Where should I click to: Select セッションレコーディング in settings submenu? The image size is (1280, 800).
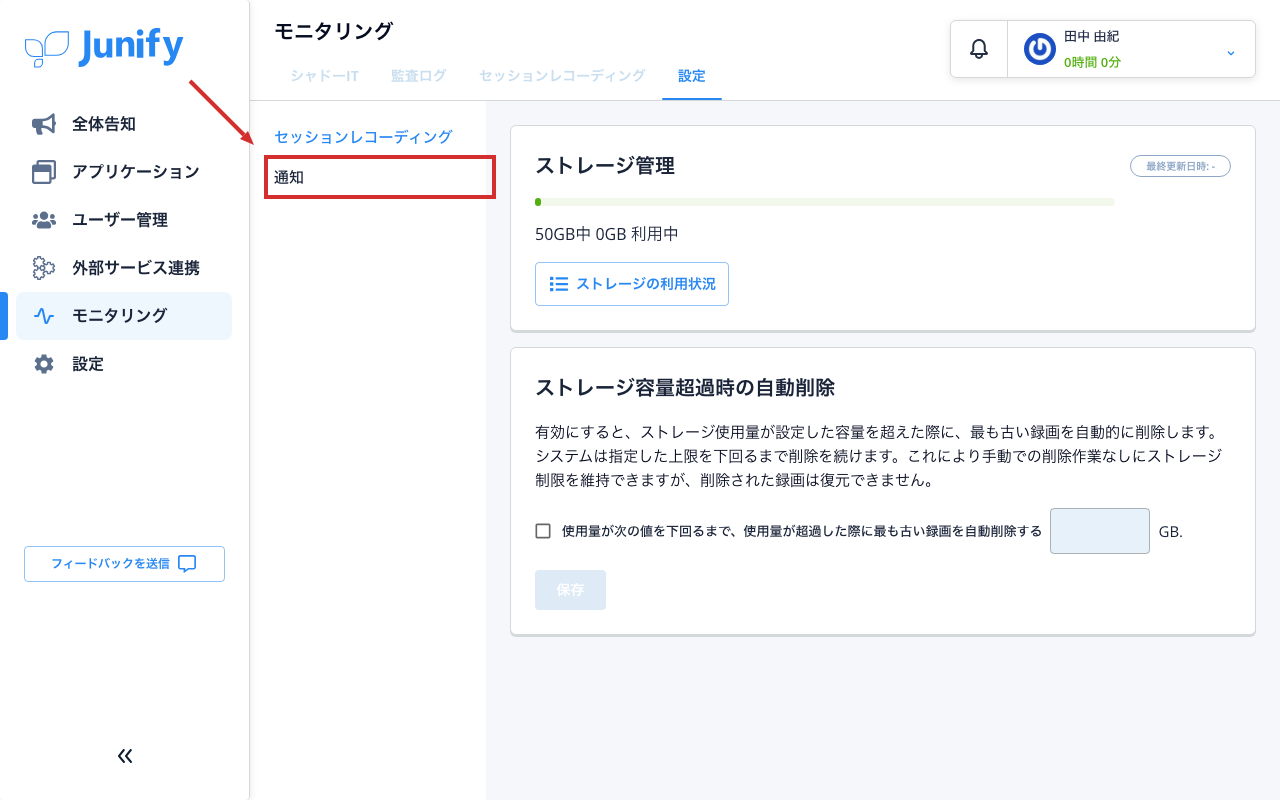[x=364, y=137]
